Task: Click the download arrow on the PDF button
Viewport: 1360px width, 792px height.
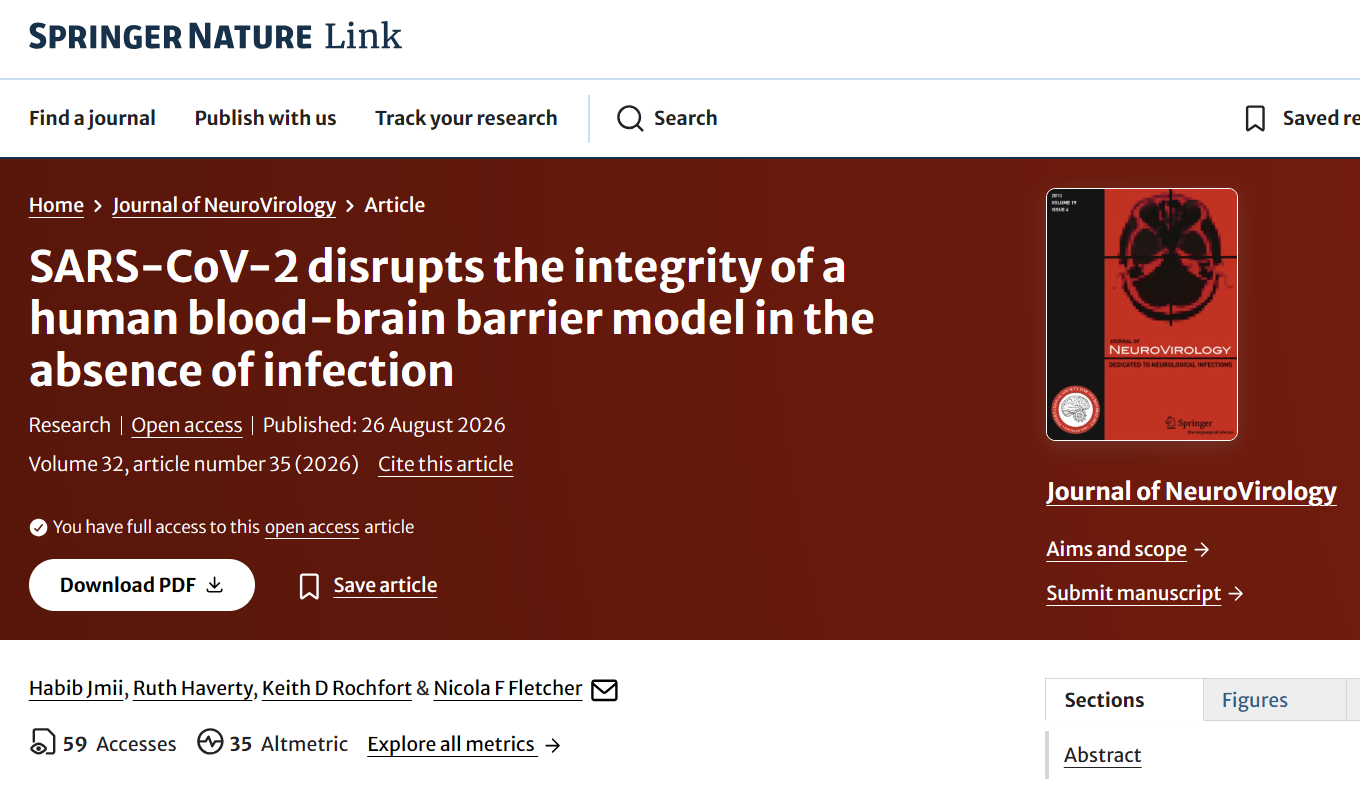Action: click(214, 585)
